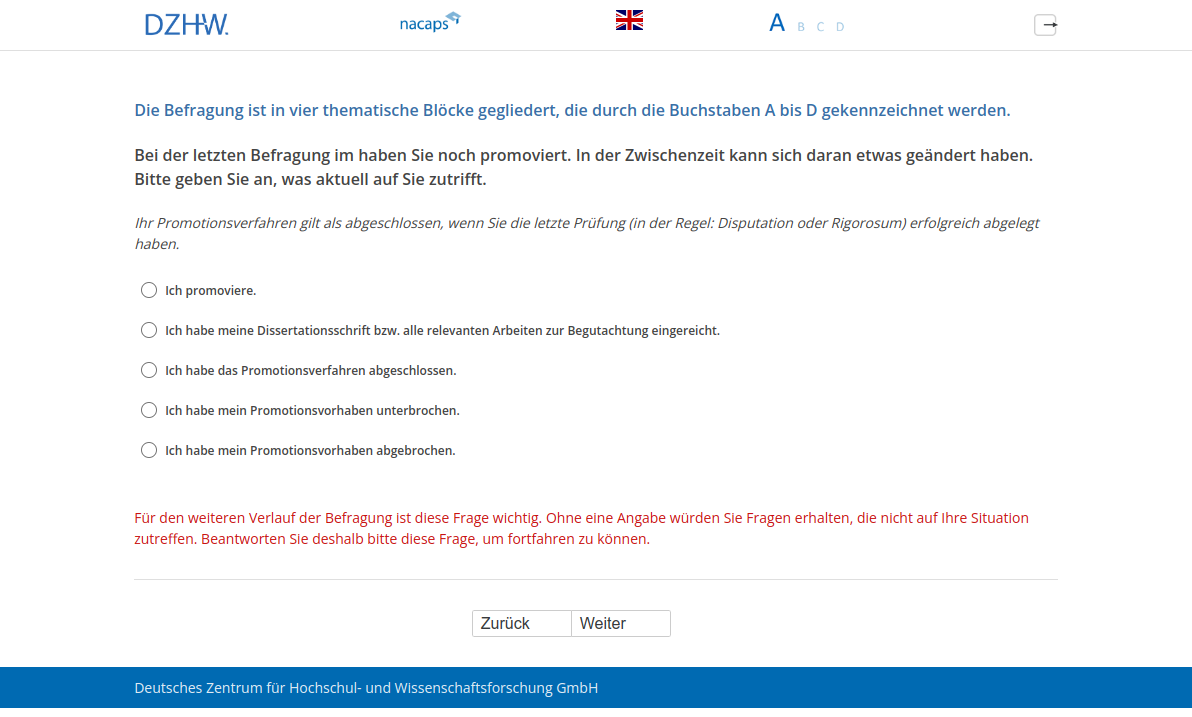Click the red warning message text
This screenshot has width=1192, height=717.
pos(580,528)
